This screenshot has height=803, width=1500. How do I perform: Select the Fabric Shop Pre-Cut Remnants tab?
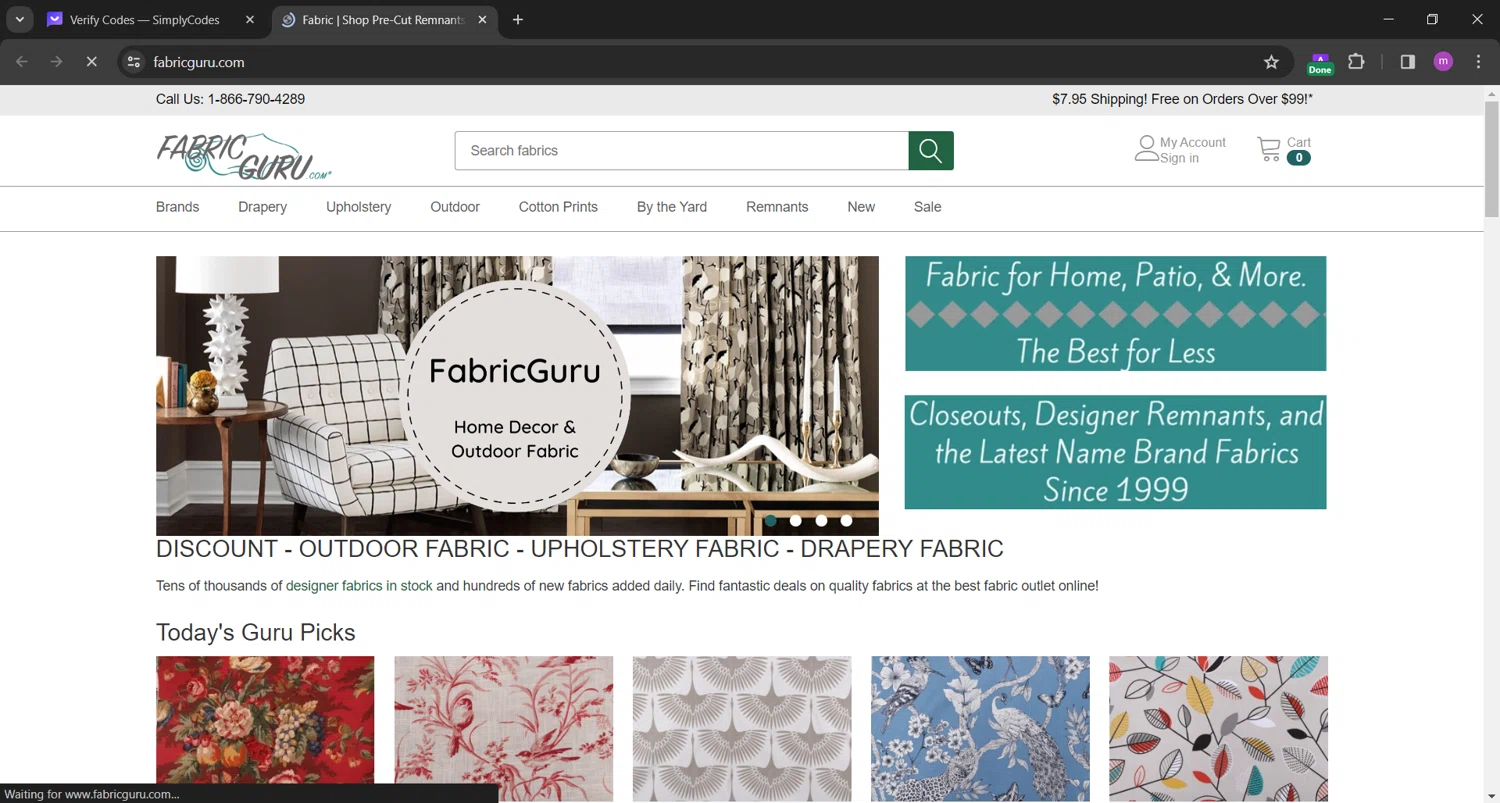tap(384, 20)
